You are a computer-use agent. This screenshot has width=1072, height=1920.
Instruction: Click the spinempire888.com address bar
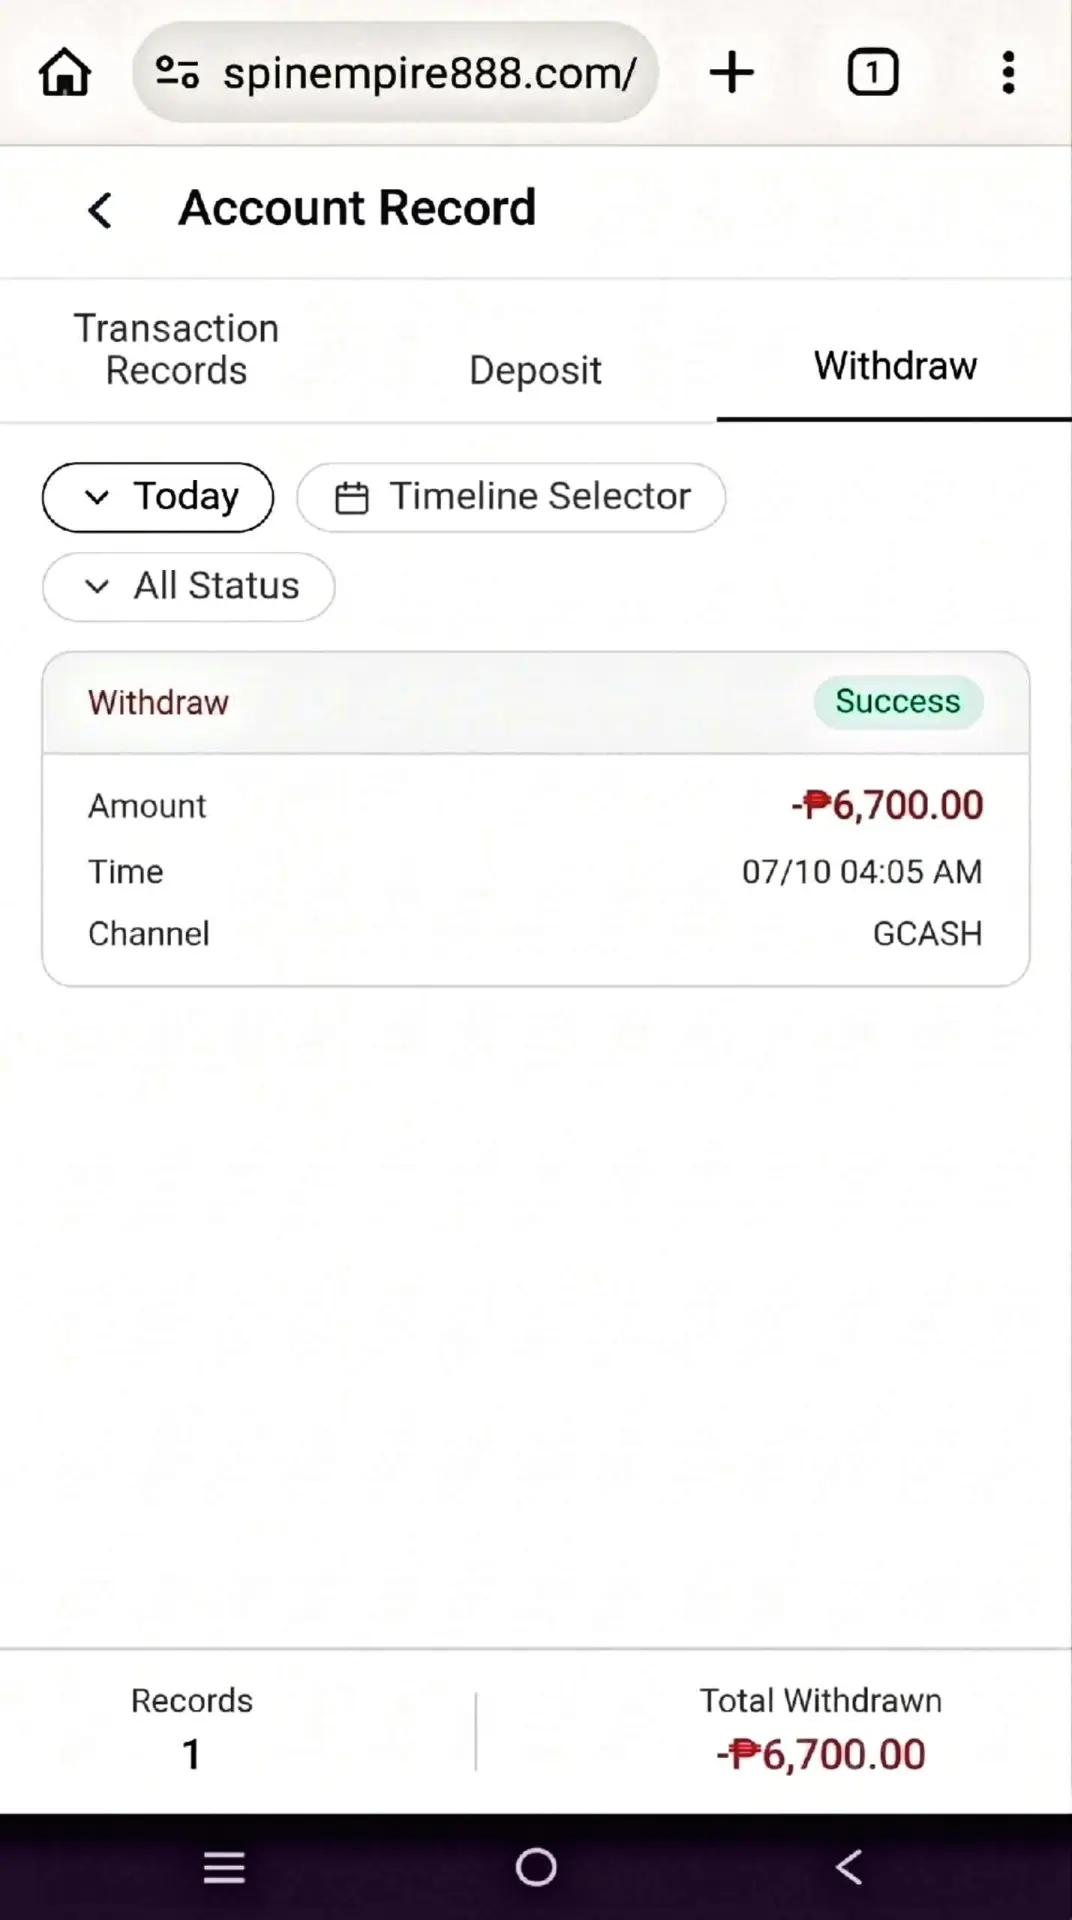(396, 72)
